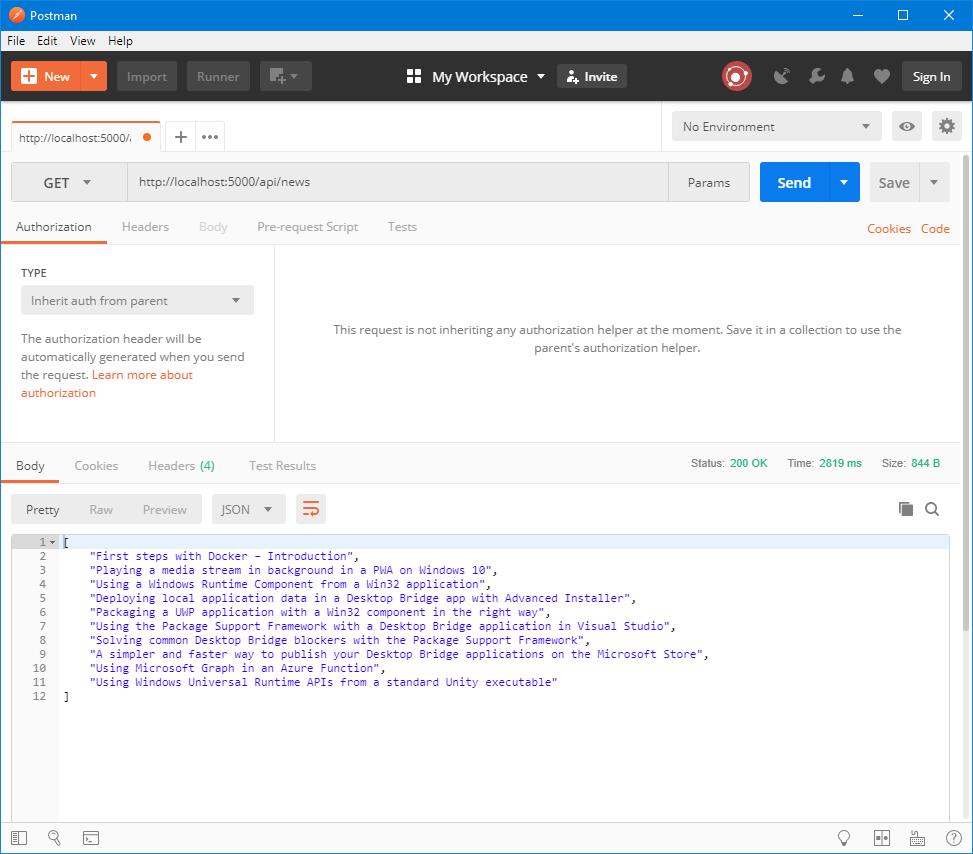Open the Cookies link
Viewport: 973px width, 854px height.
coord(889,229)
